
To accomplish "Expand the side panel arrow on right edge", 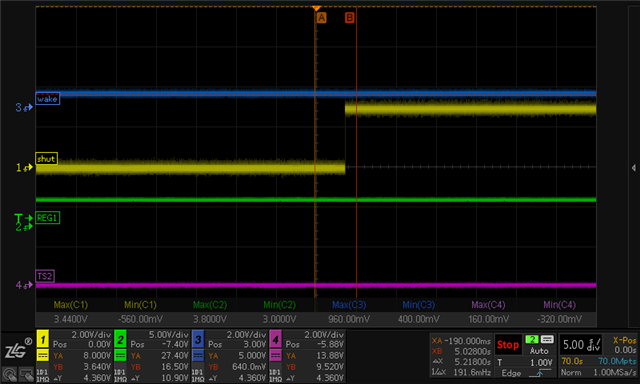I will [633, 168].
